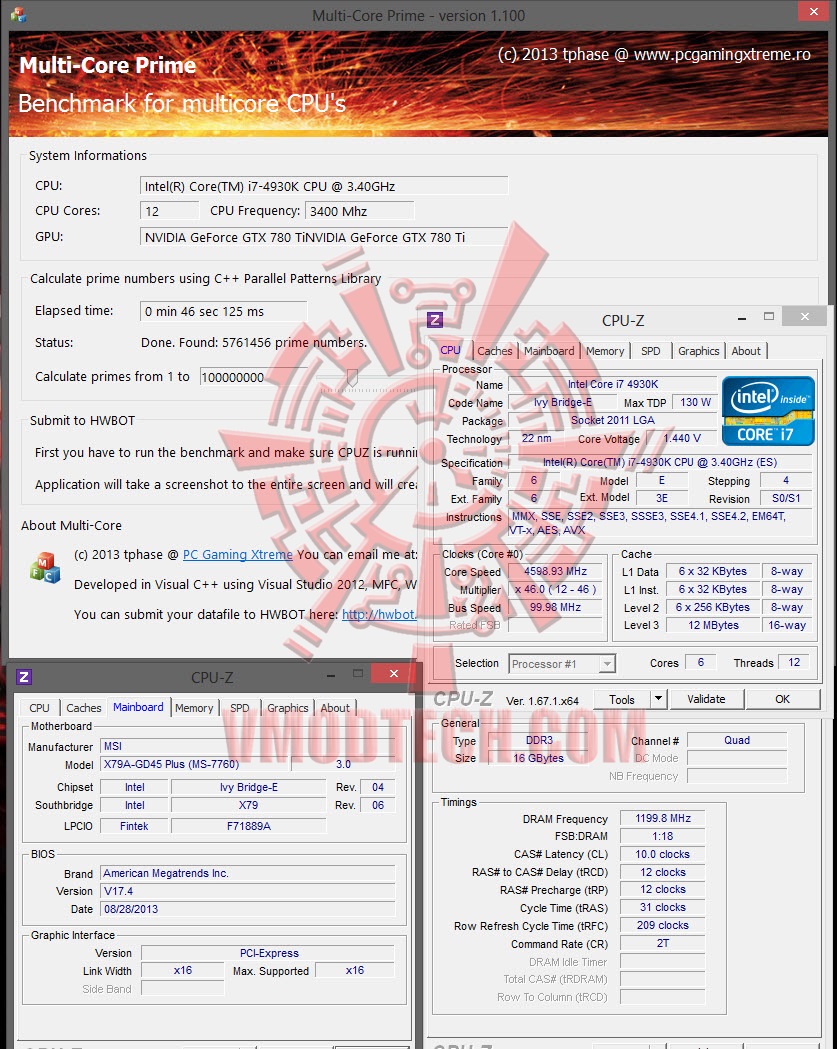Click the Elapsed time field
Screen dimensions: 837x1049
tap(223, 311)
